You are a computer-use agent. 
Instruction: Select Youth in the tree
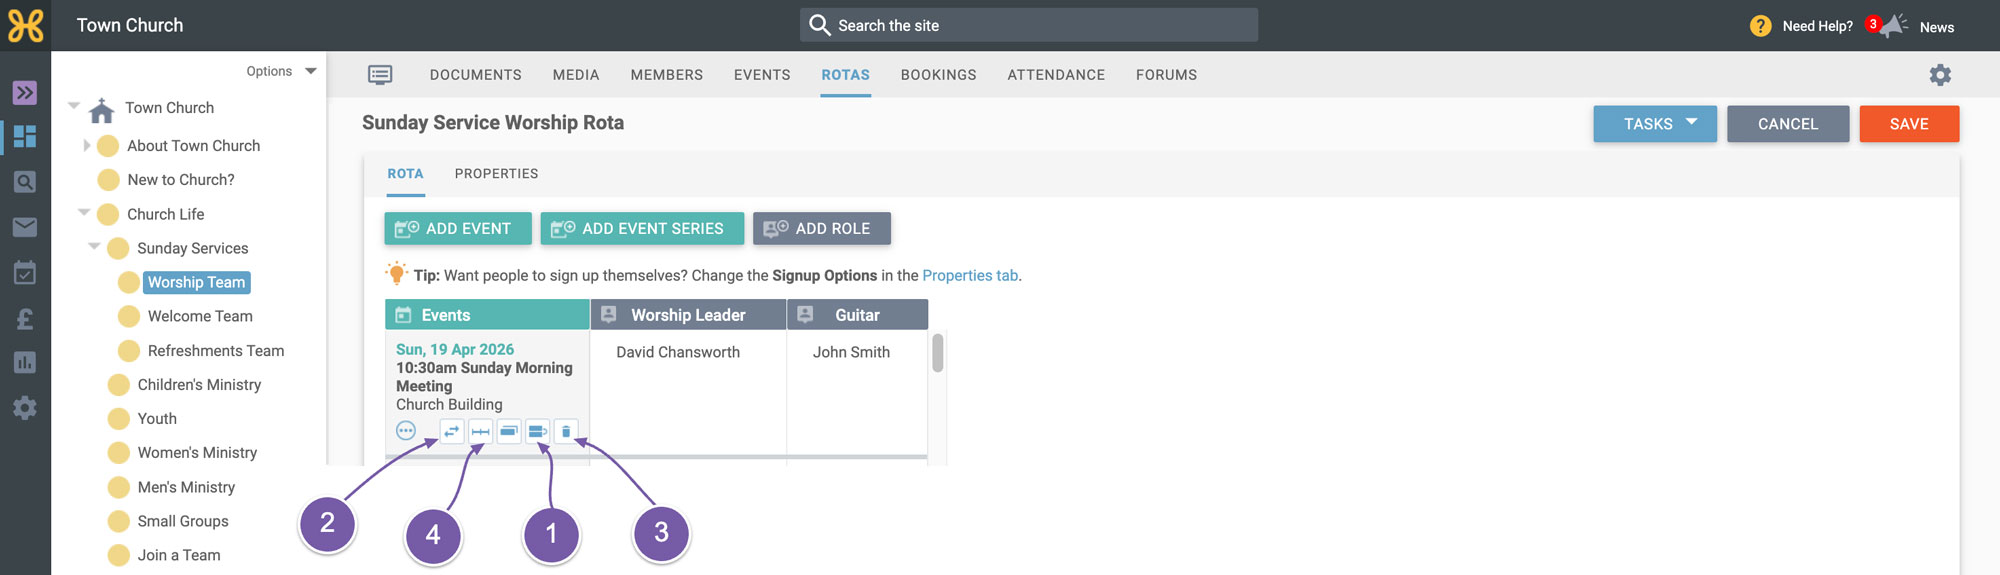click(x=157, y=419)
